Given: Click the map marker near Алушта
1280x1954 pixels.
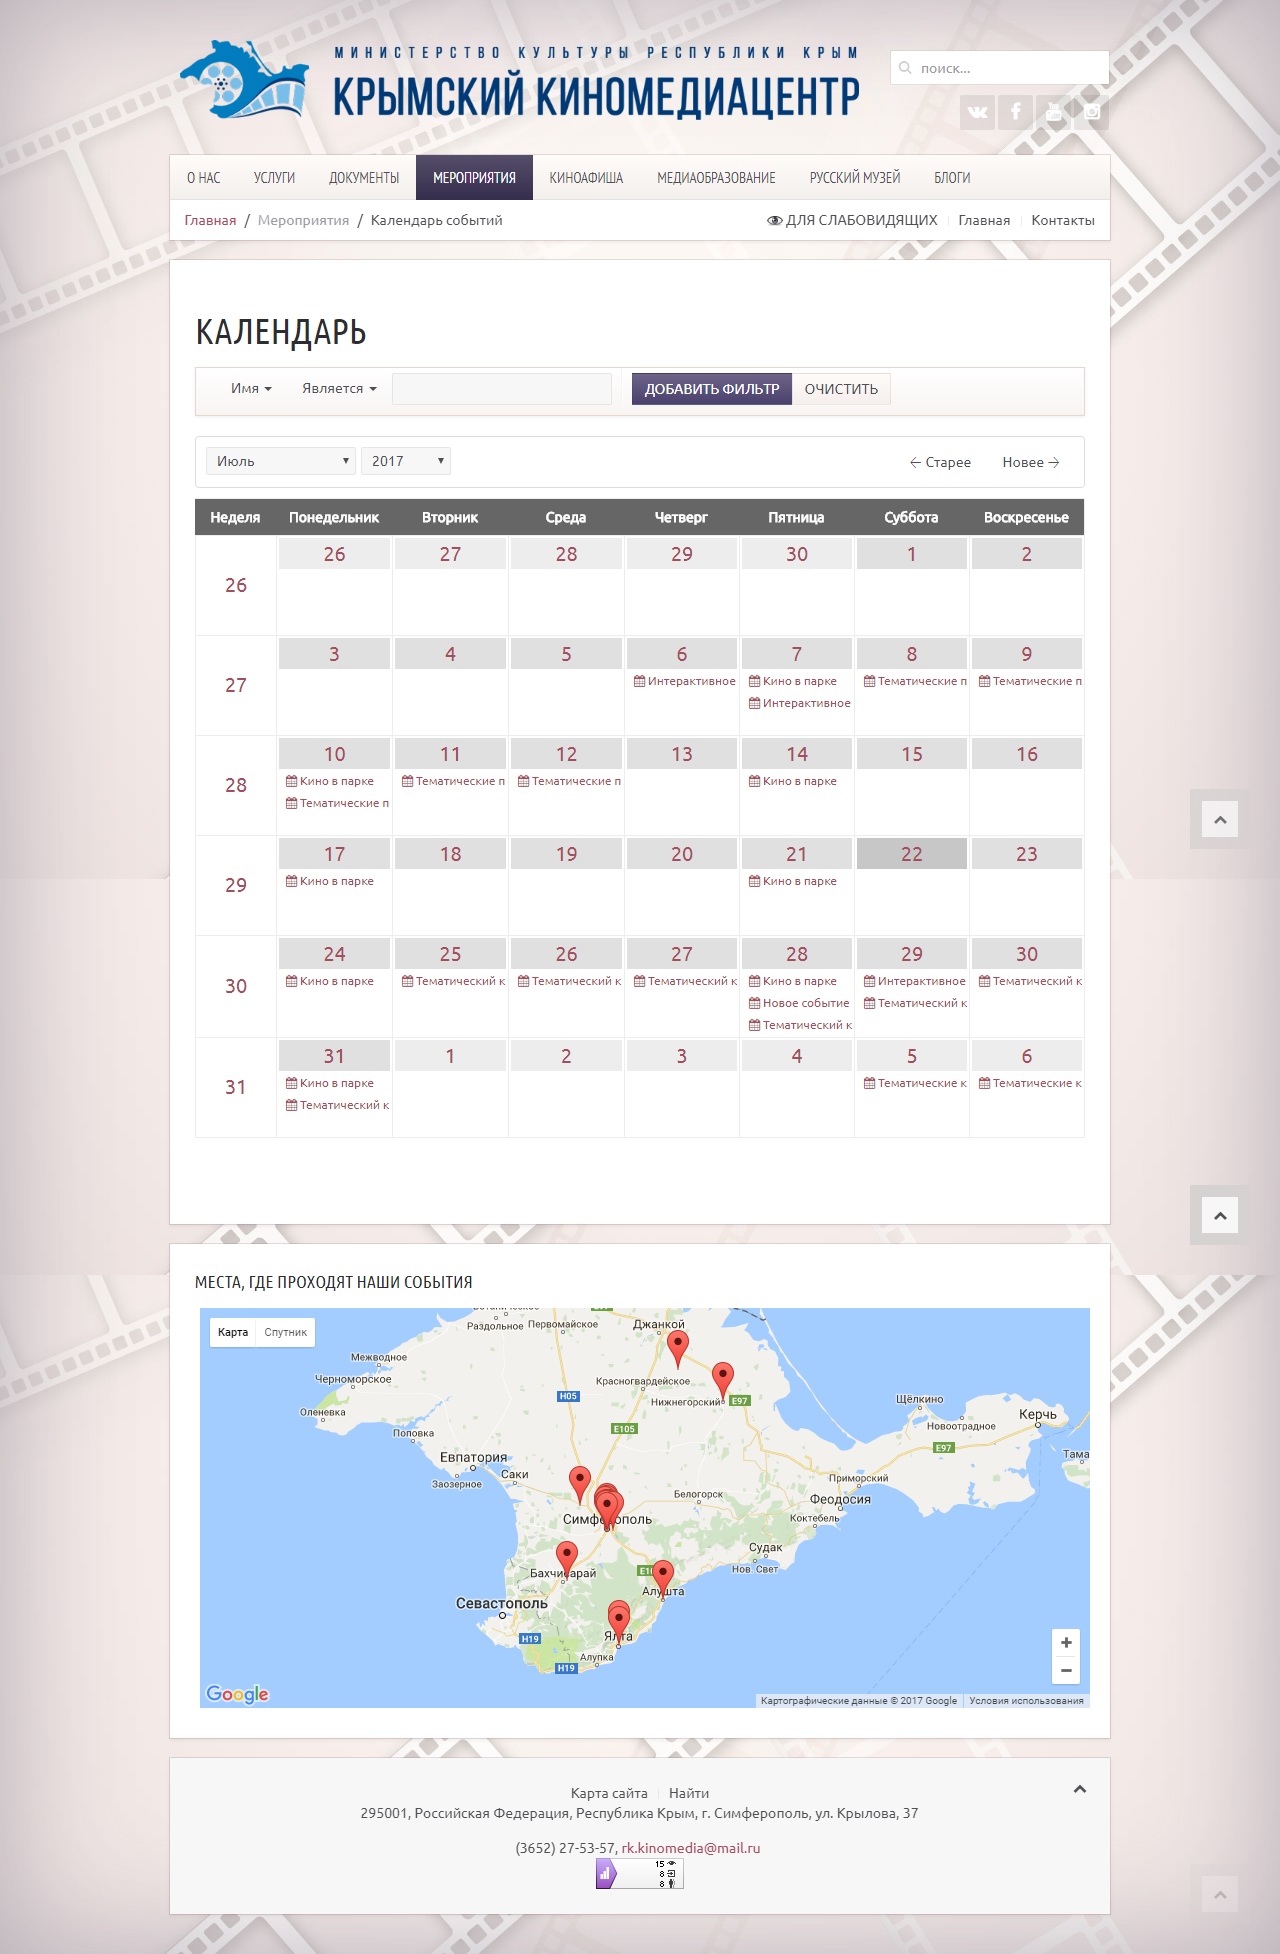Looking at the screenshot, I should coord(662,1577).
